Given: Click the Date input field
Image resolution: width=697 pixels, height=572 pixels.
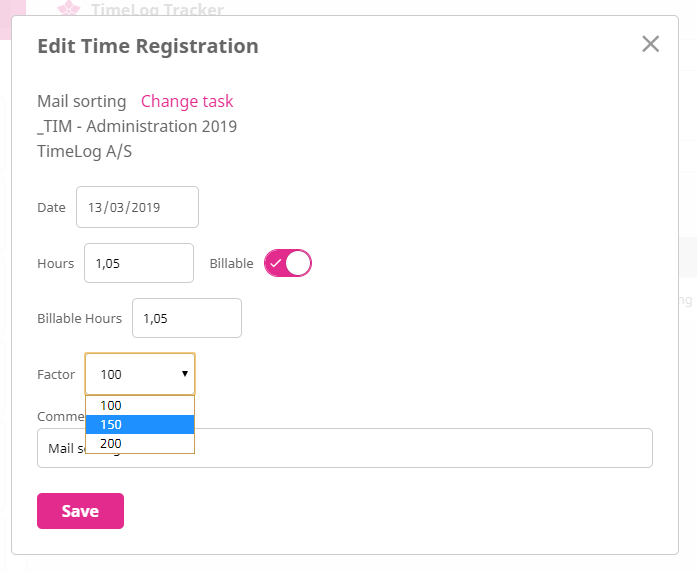Looking at the screenshot, I should point(137,208).
